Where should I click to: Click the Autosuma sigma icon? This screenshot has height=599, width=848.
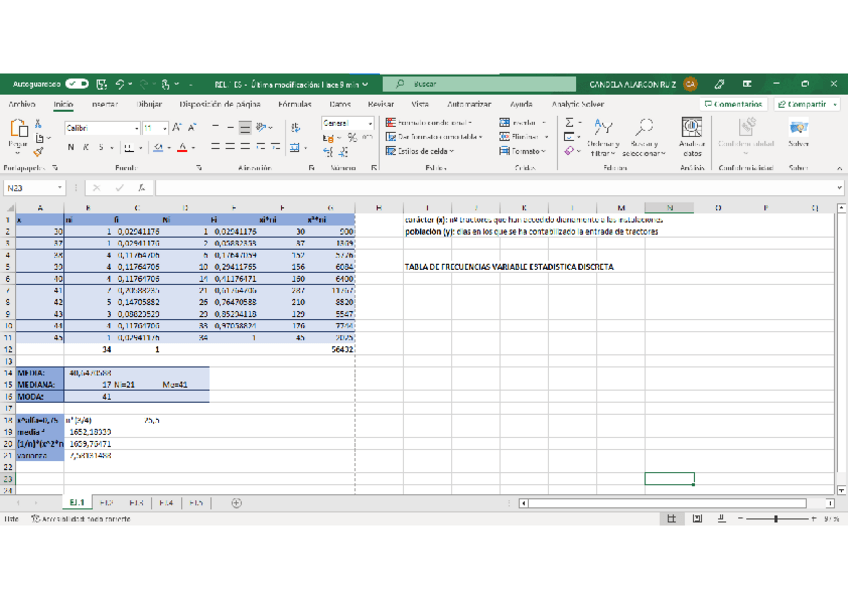pyautogui.click(x=569, y=123)
